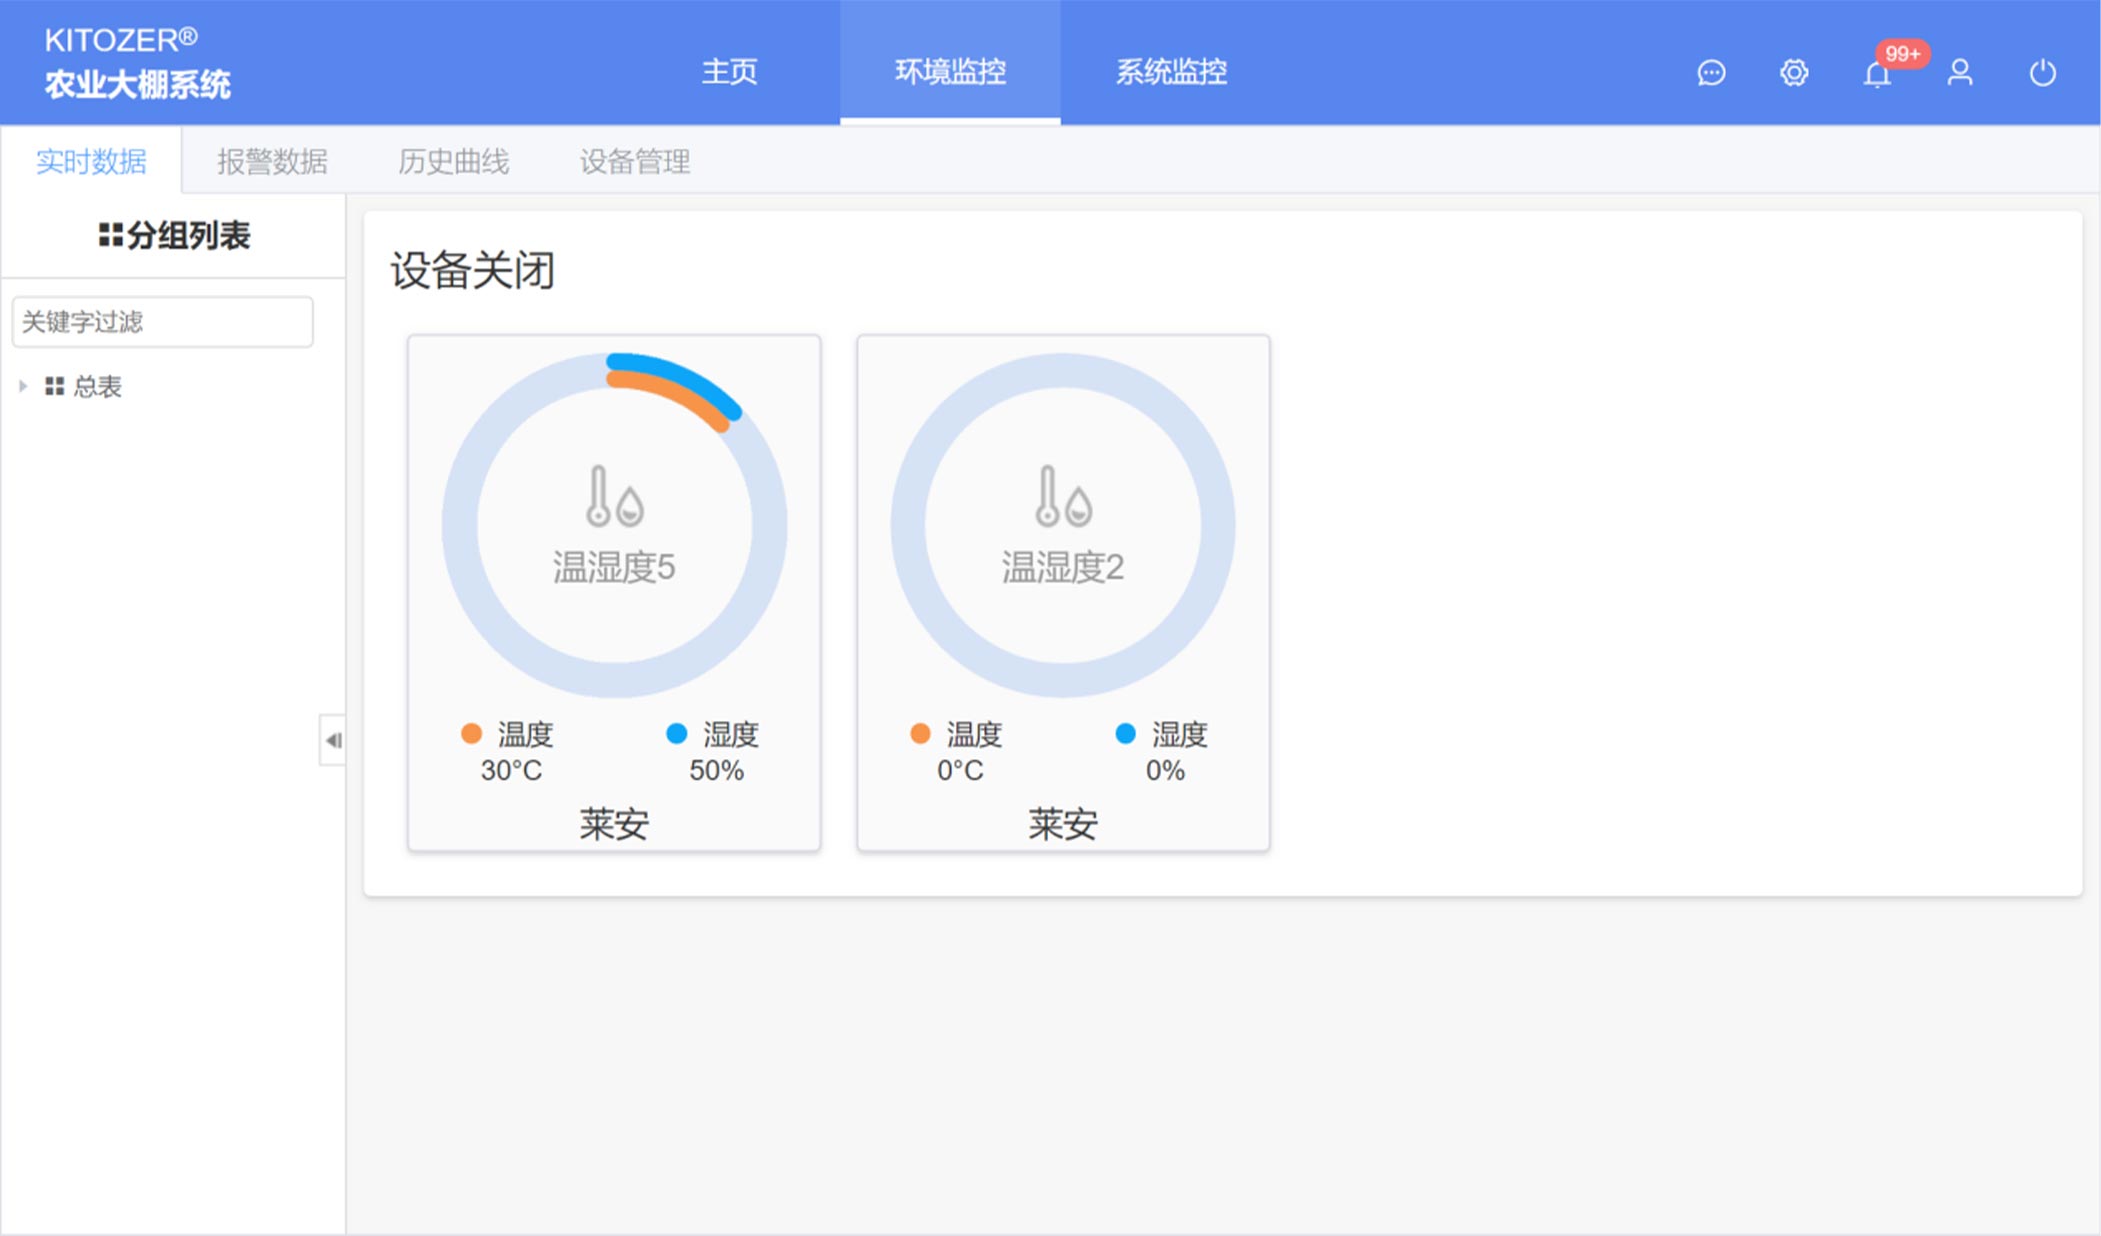Open the user profile icon

[1960, 73]
